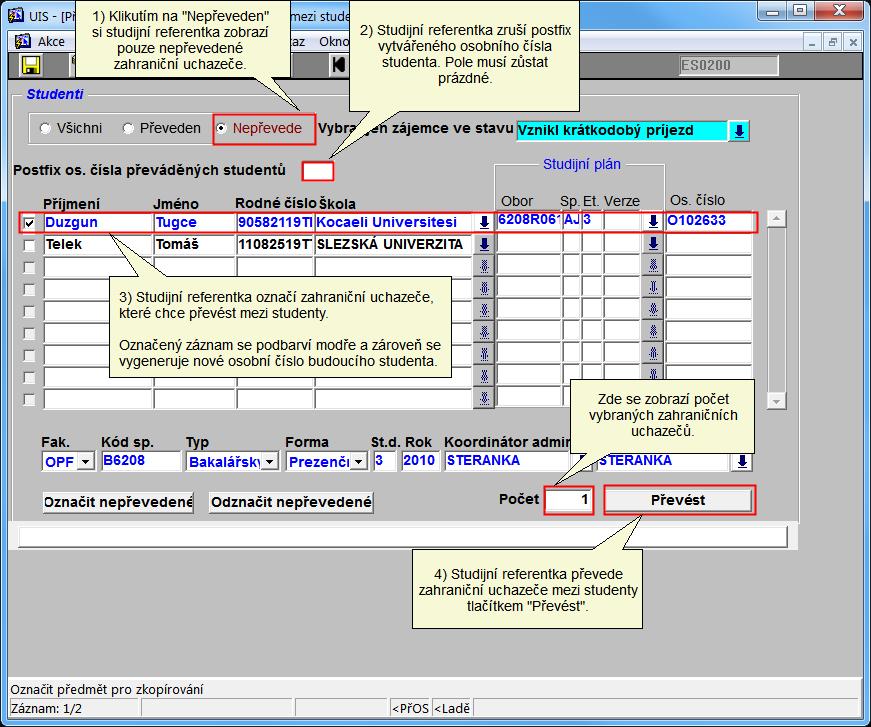Screen dimensions: 871x727
Task: Click the ES0200 form code field
Action: click(728, 66)
